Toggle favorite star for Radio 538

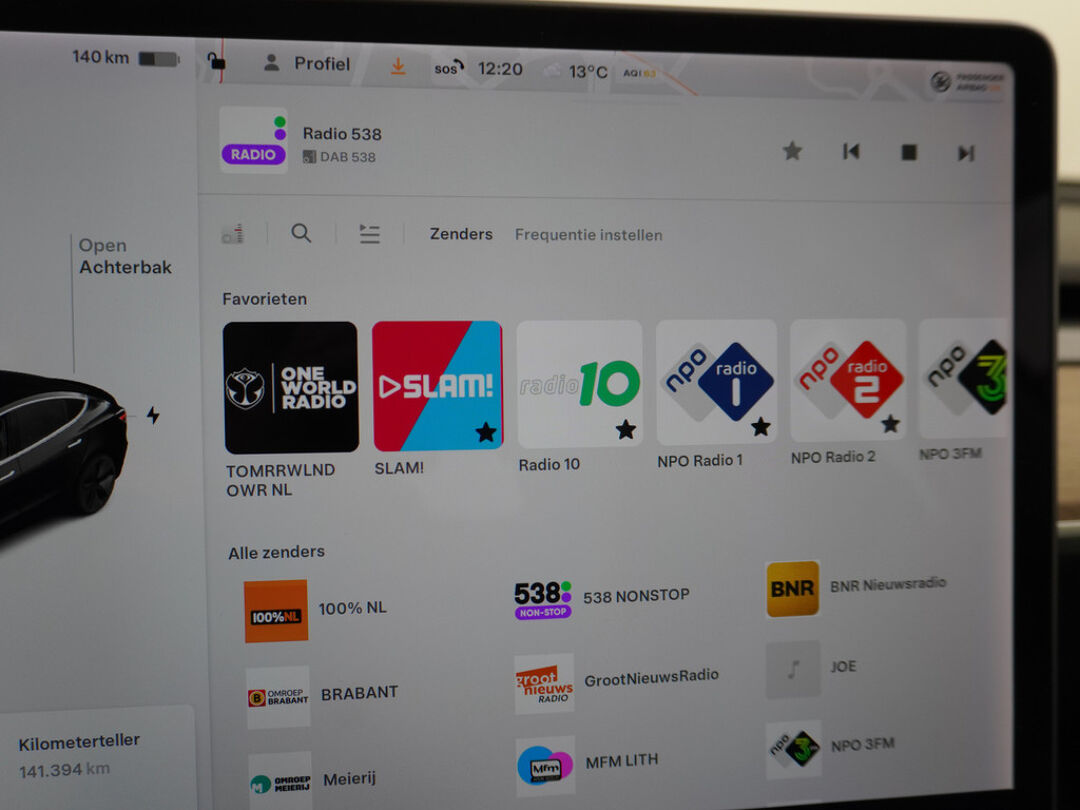click(x=792, y=151)
